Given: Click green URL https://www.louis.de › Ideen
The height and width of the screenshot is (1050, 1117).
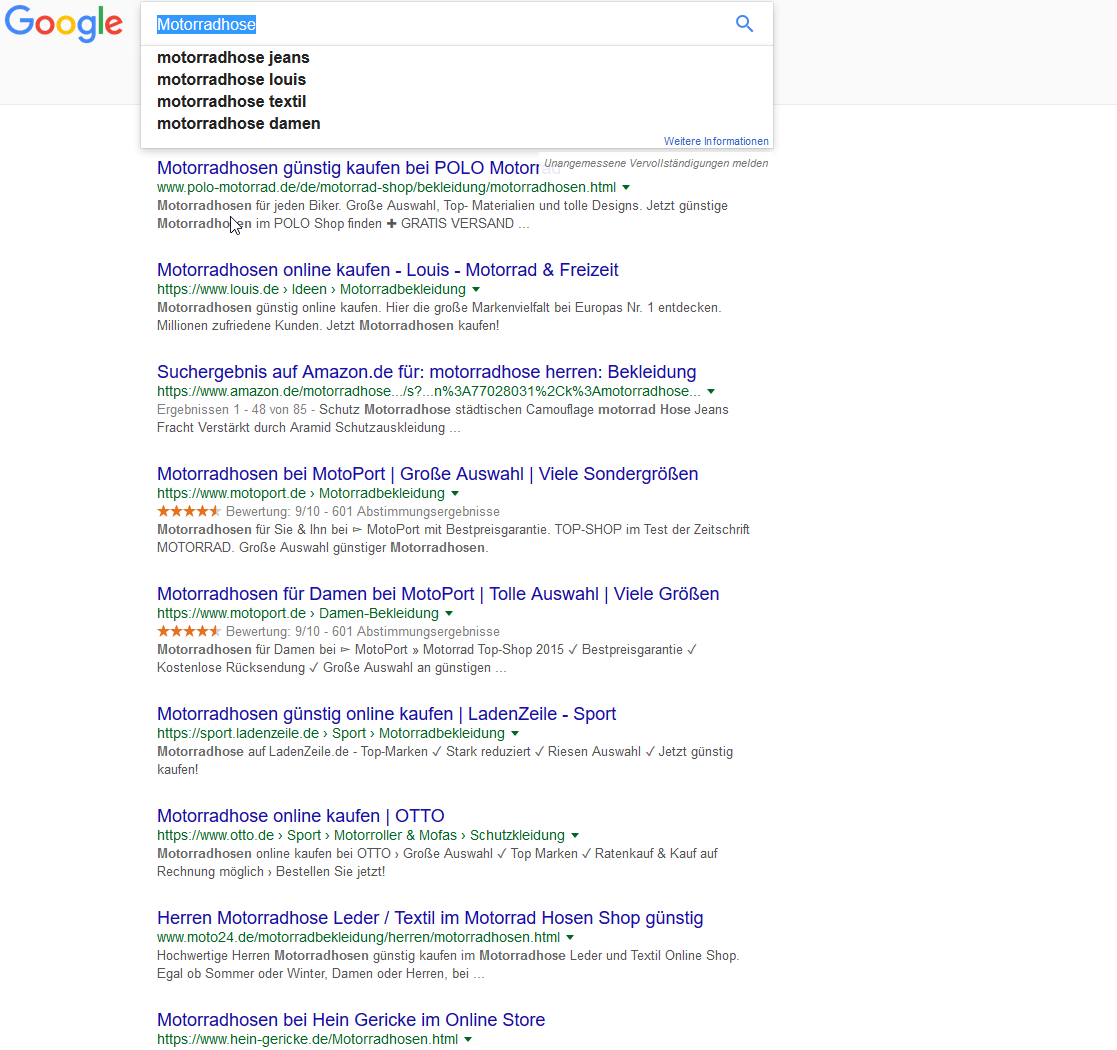Looking at the screenshot, I should coord(311,289).
